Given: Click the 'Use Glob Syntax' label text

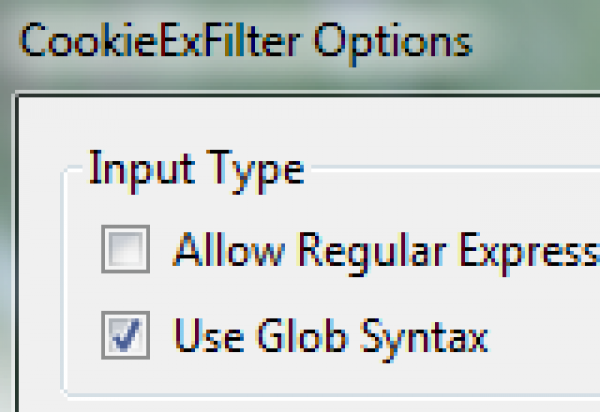Looking at the screenshot, I should click(330, 336).
